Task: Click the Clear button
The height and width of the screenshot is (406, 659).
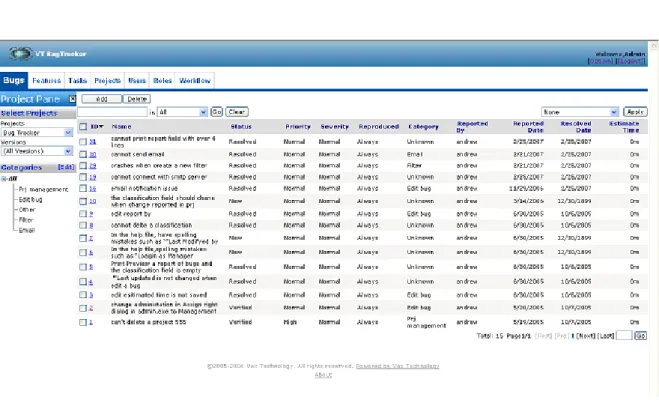Action: pyautogui.click(x=237, y=112)
